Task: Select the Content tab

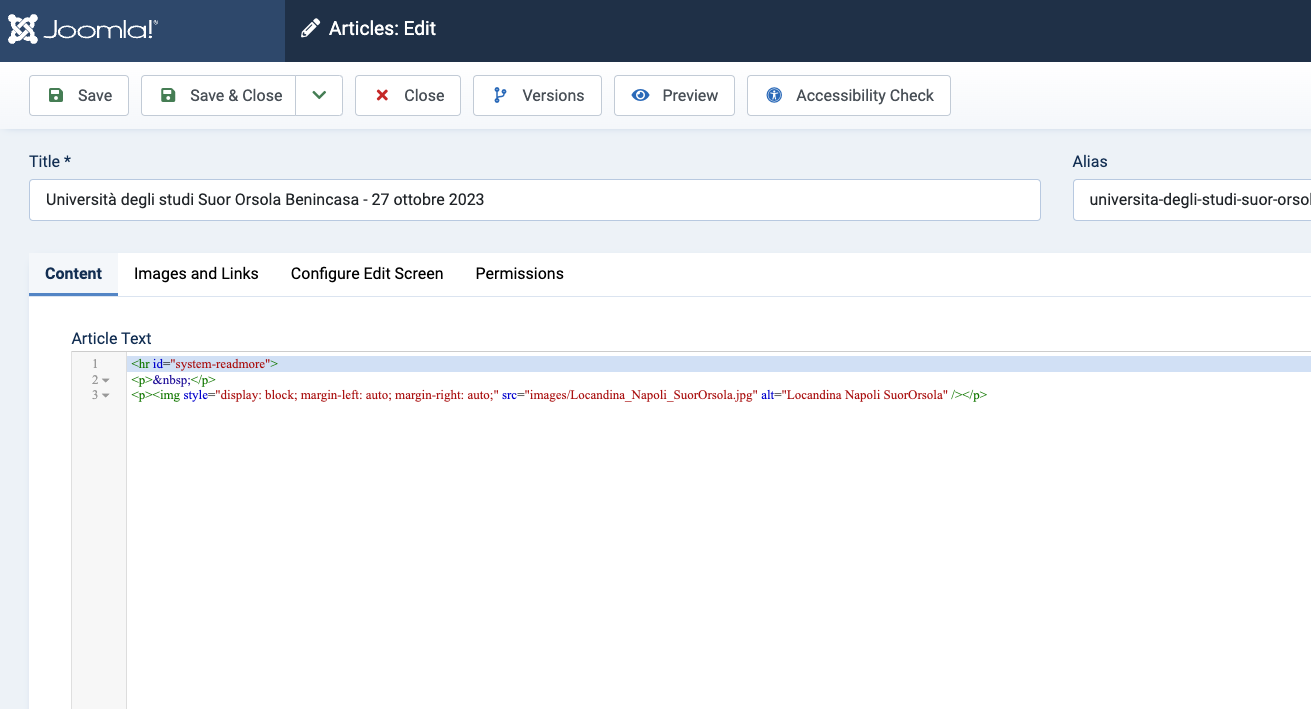Action: 74,273
